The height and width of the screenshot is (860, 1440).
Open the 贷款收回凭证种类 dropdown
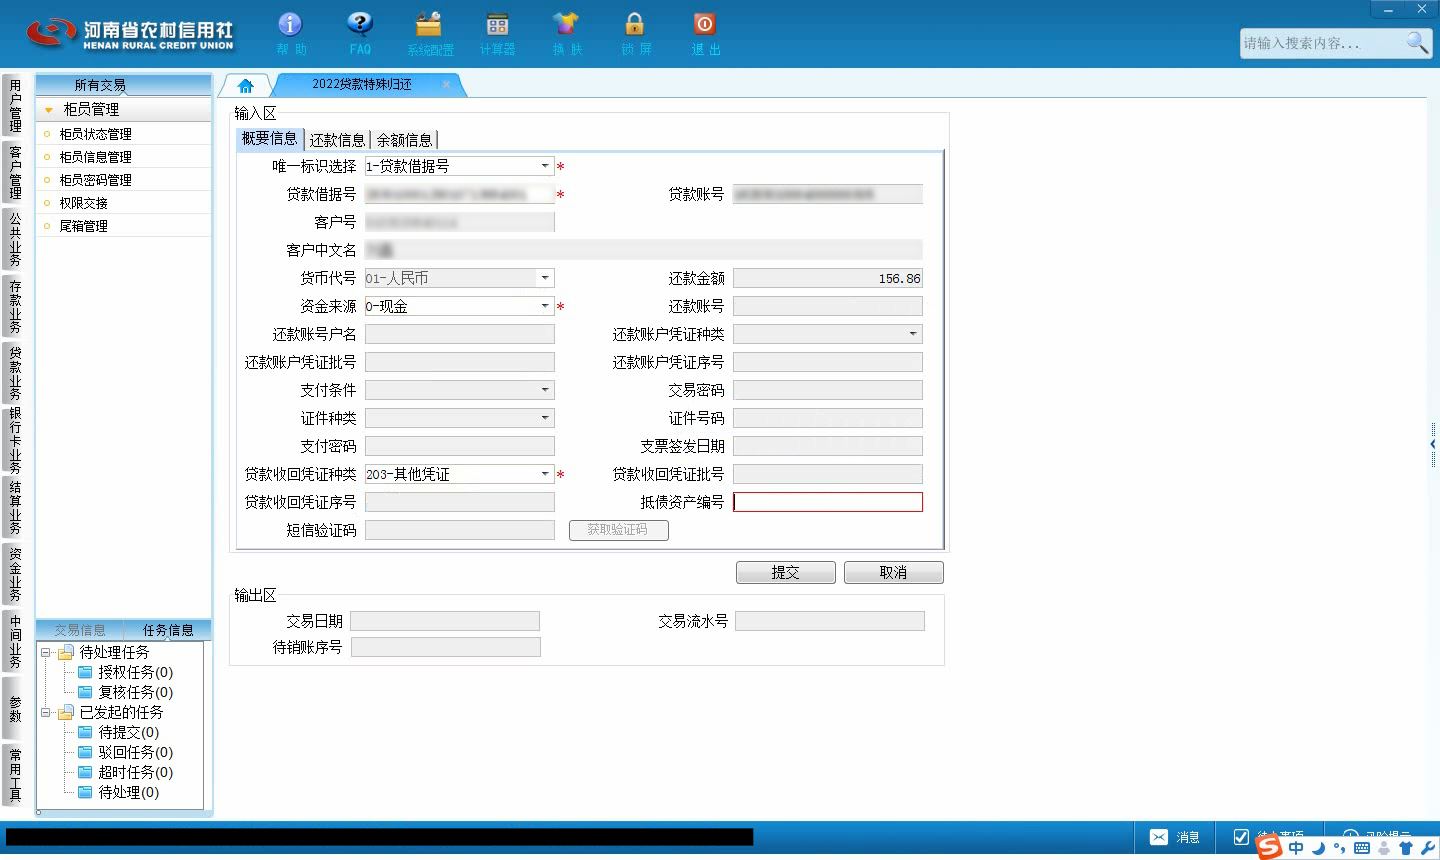click(545, 474)
